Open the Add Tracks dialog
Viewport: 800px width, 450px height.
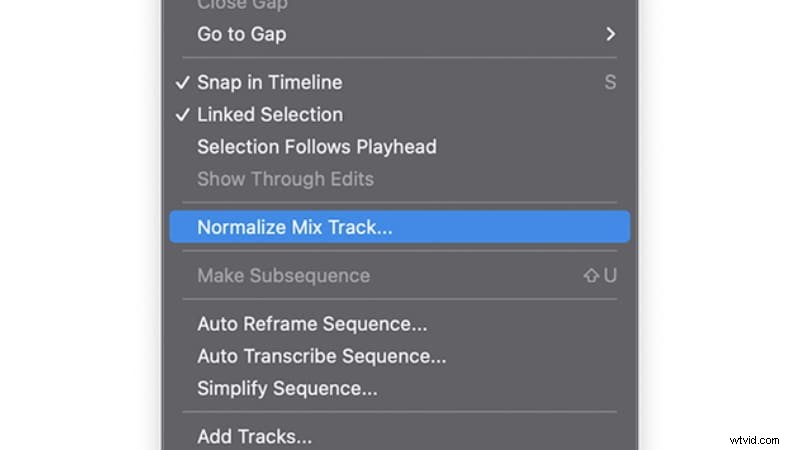coord(254,436)
